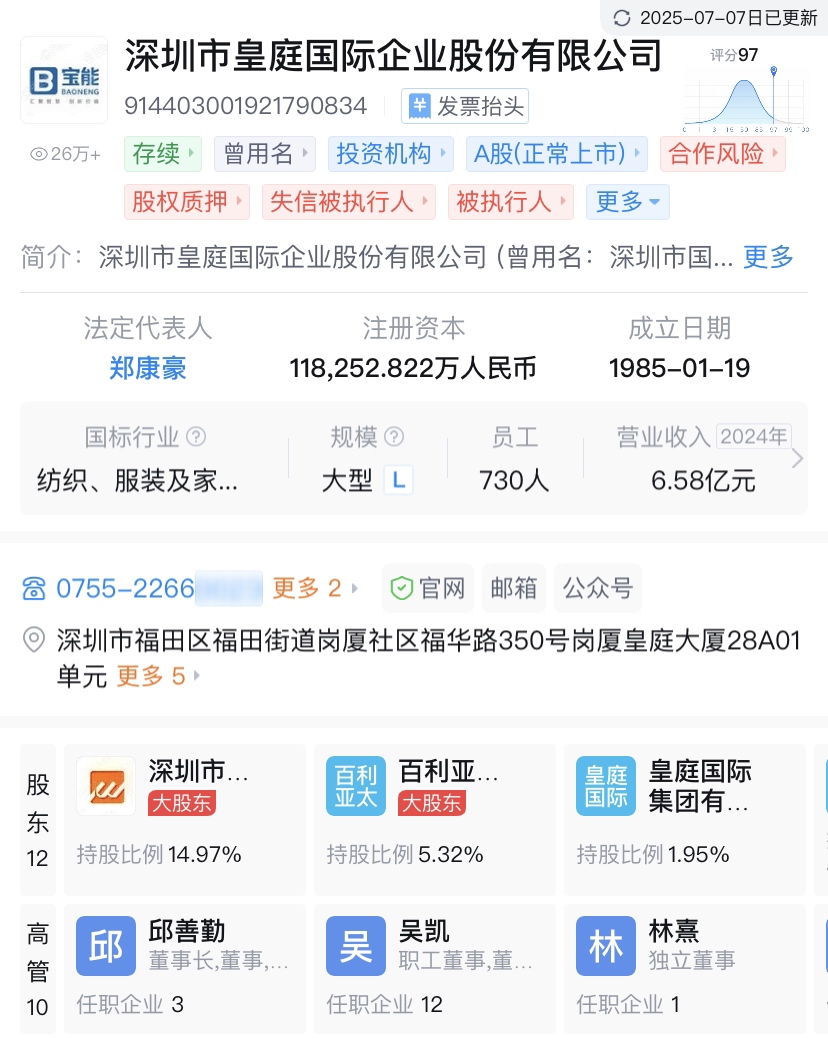Open the blue 更多 tags dropdown
The height and width of the screenshot is (1040, 828).
coord(628,202)
